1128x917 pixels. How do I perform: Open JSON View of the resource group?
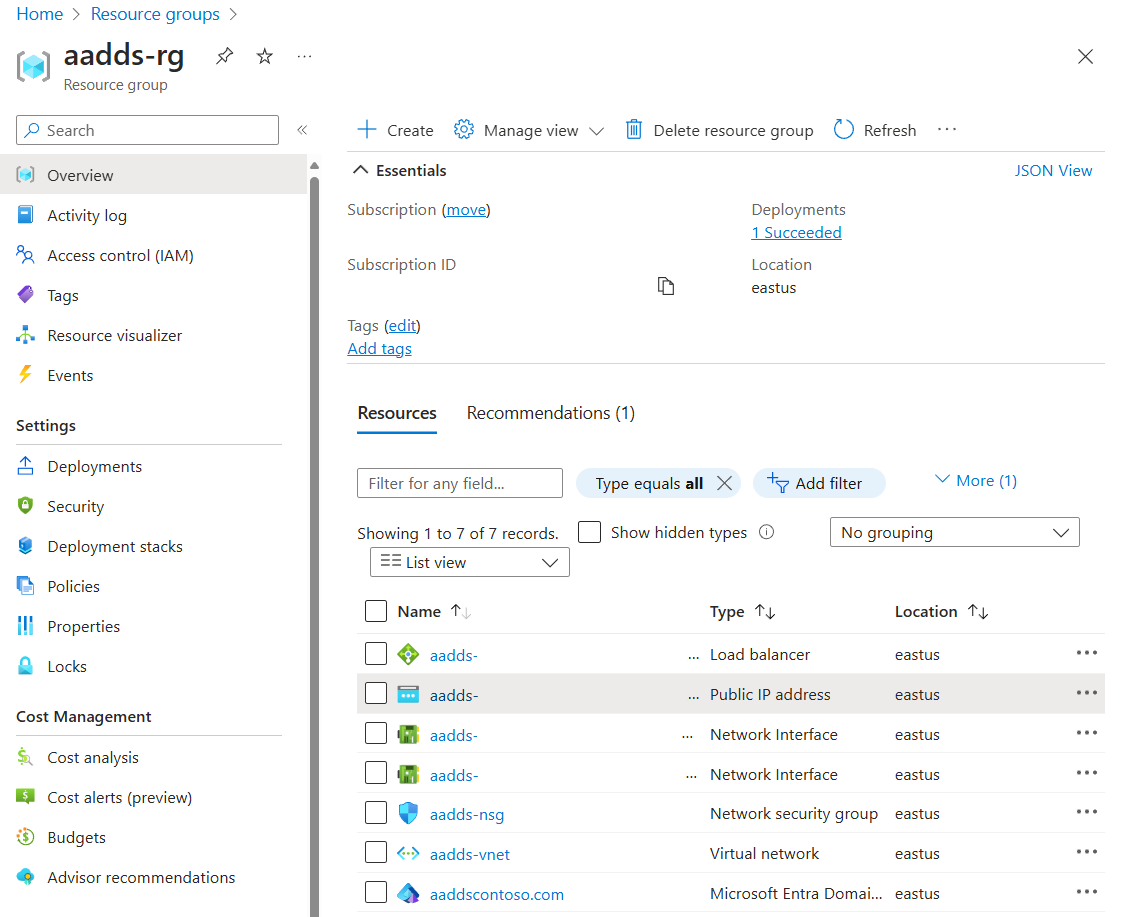point(1054,170)
